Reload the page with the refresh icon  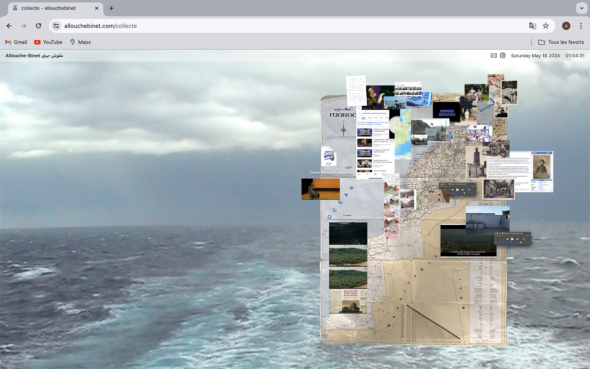[x=38, y=26]
